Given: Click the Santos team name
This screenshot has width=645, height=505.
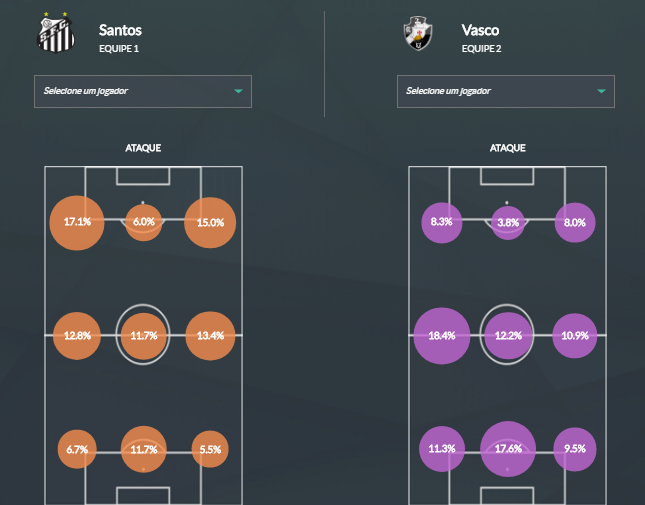Looking at the screenshot, I should pyautogui.click(x=121, y=30).
